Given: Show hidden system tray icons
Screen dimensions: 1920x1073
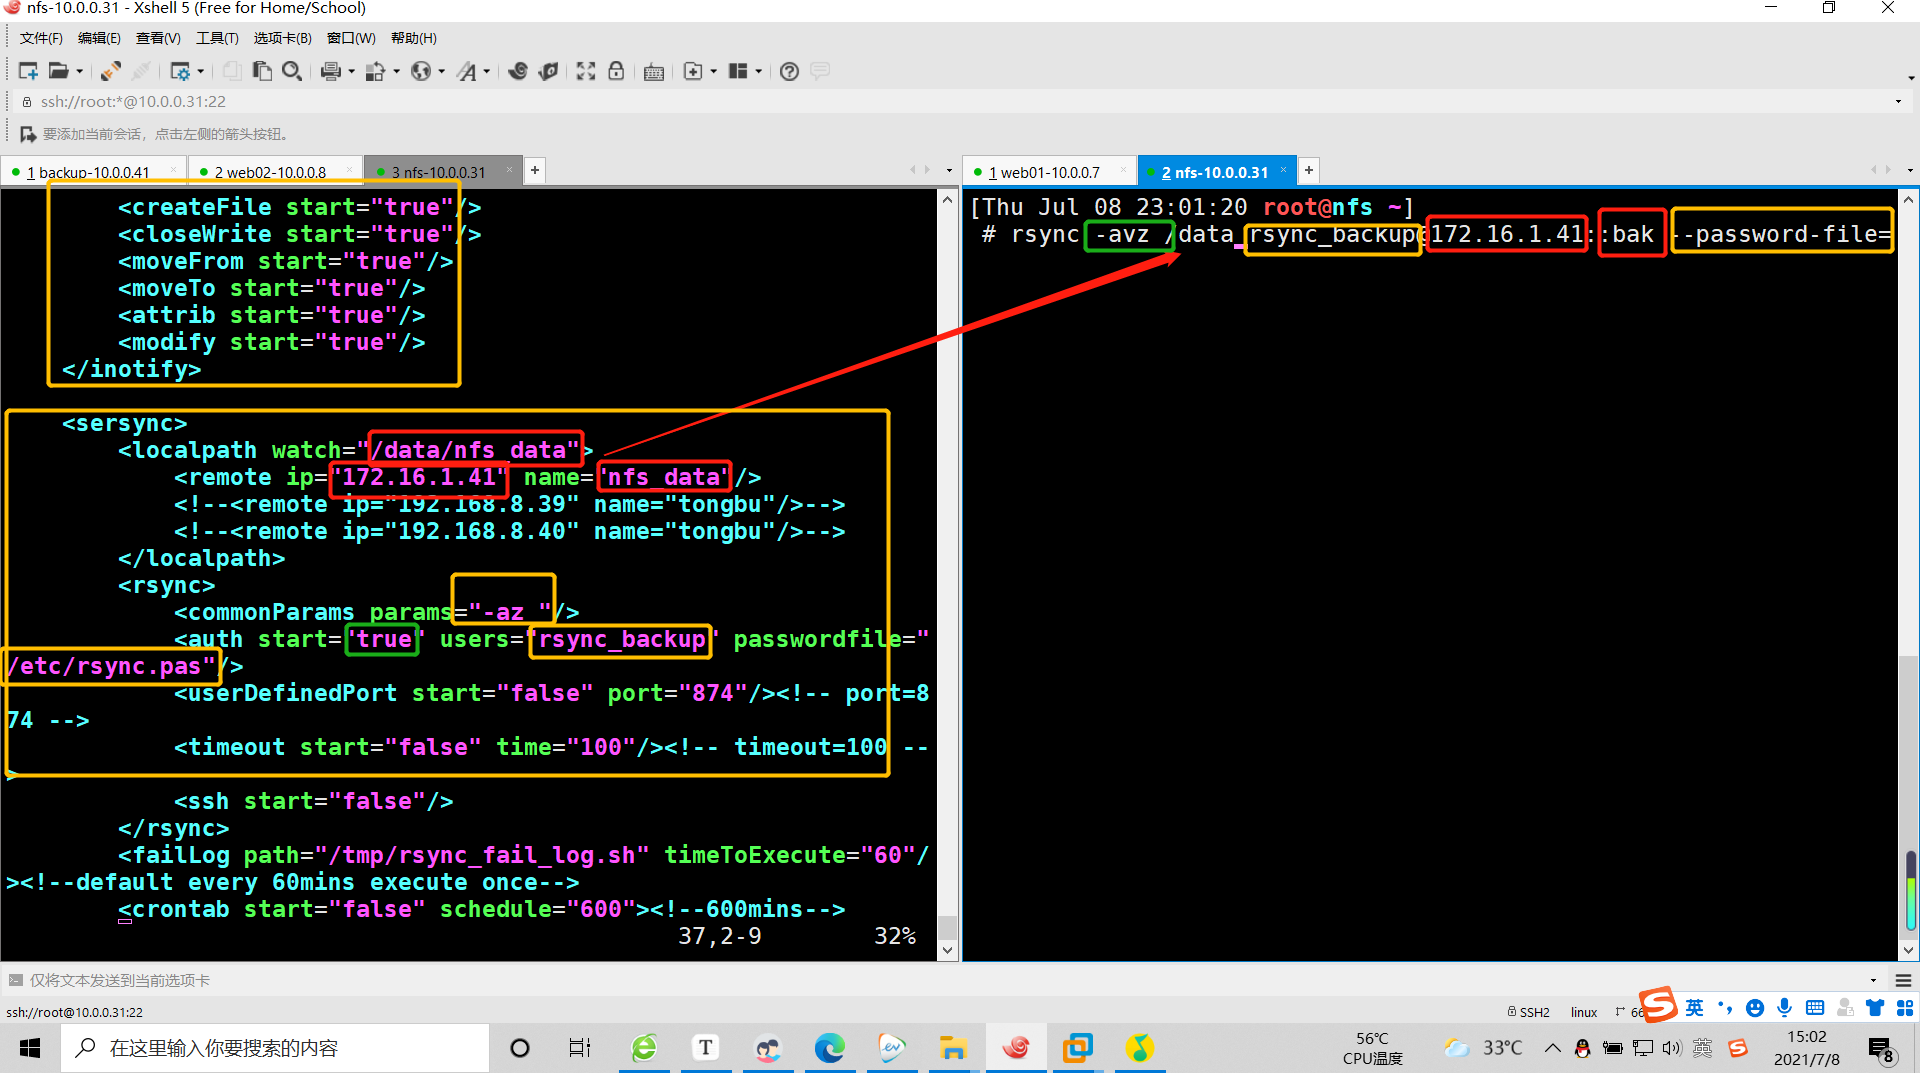Looking at the screenshot, I should (x=1552, y=1048).
